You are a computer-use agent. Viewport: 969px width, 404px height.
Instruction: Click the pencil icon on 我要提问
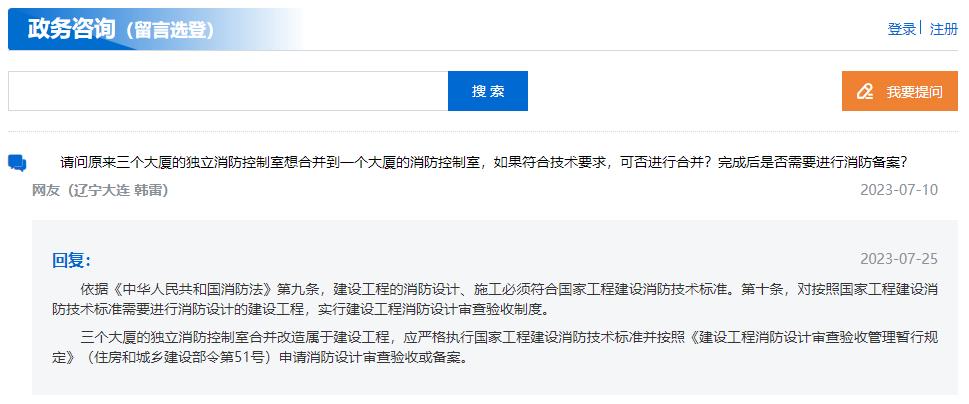coord(866,91)
